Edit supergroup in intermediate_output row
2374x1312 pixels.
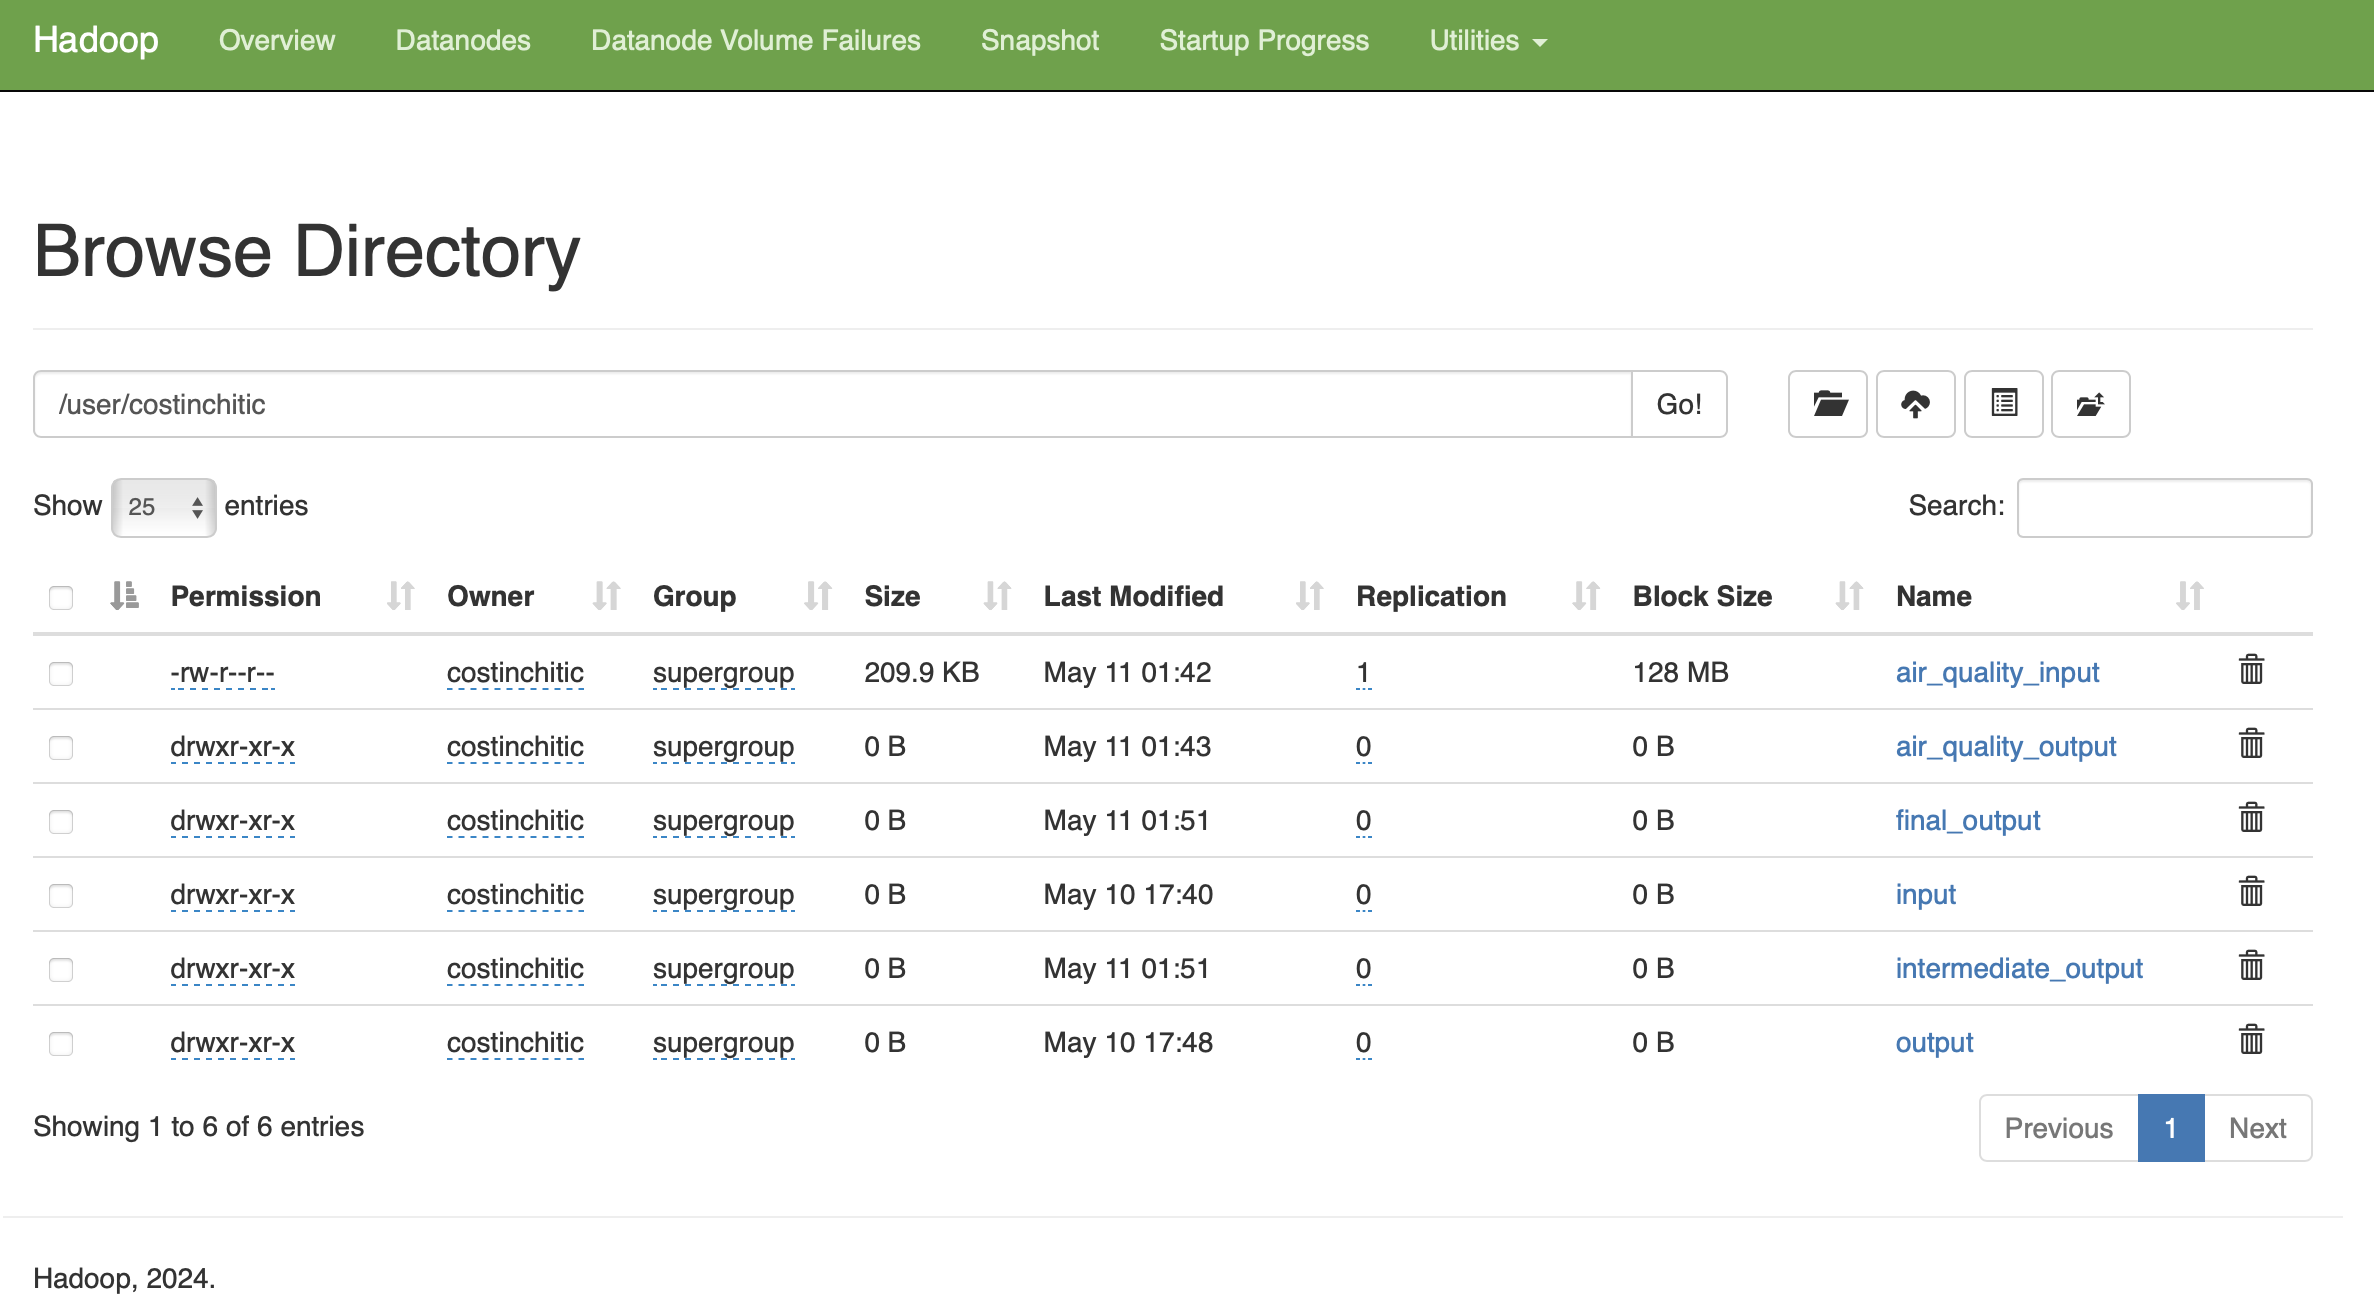[723, 968]
